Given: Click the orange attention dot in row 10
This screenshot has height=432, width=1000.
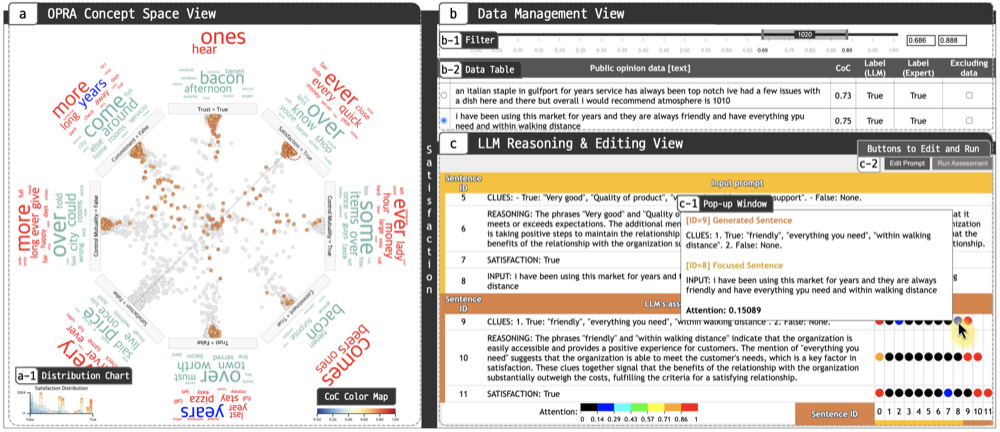Looking at the screenshot, I should click(x=880, y=357).
